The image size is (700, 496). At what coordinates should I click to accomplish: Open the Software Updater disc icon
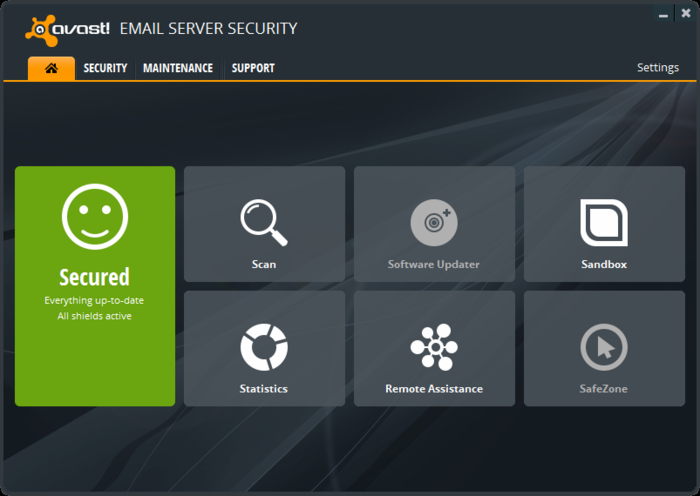point(434,222)
